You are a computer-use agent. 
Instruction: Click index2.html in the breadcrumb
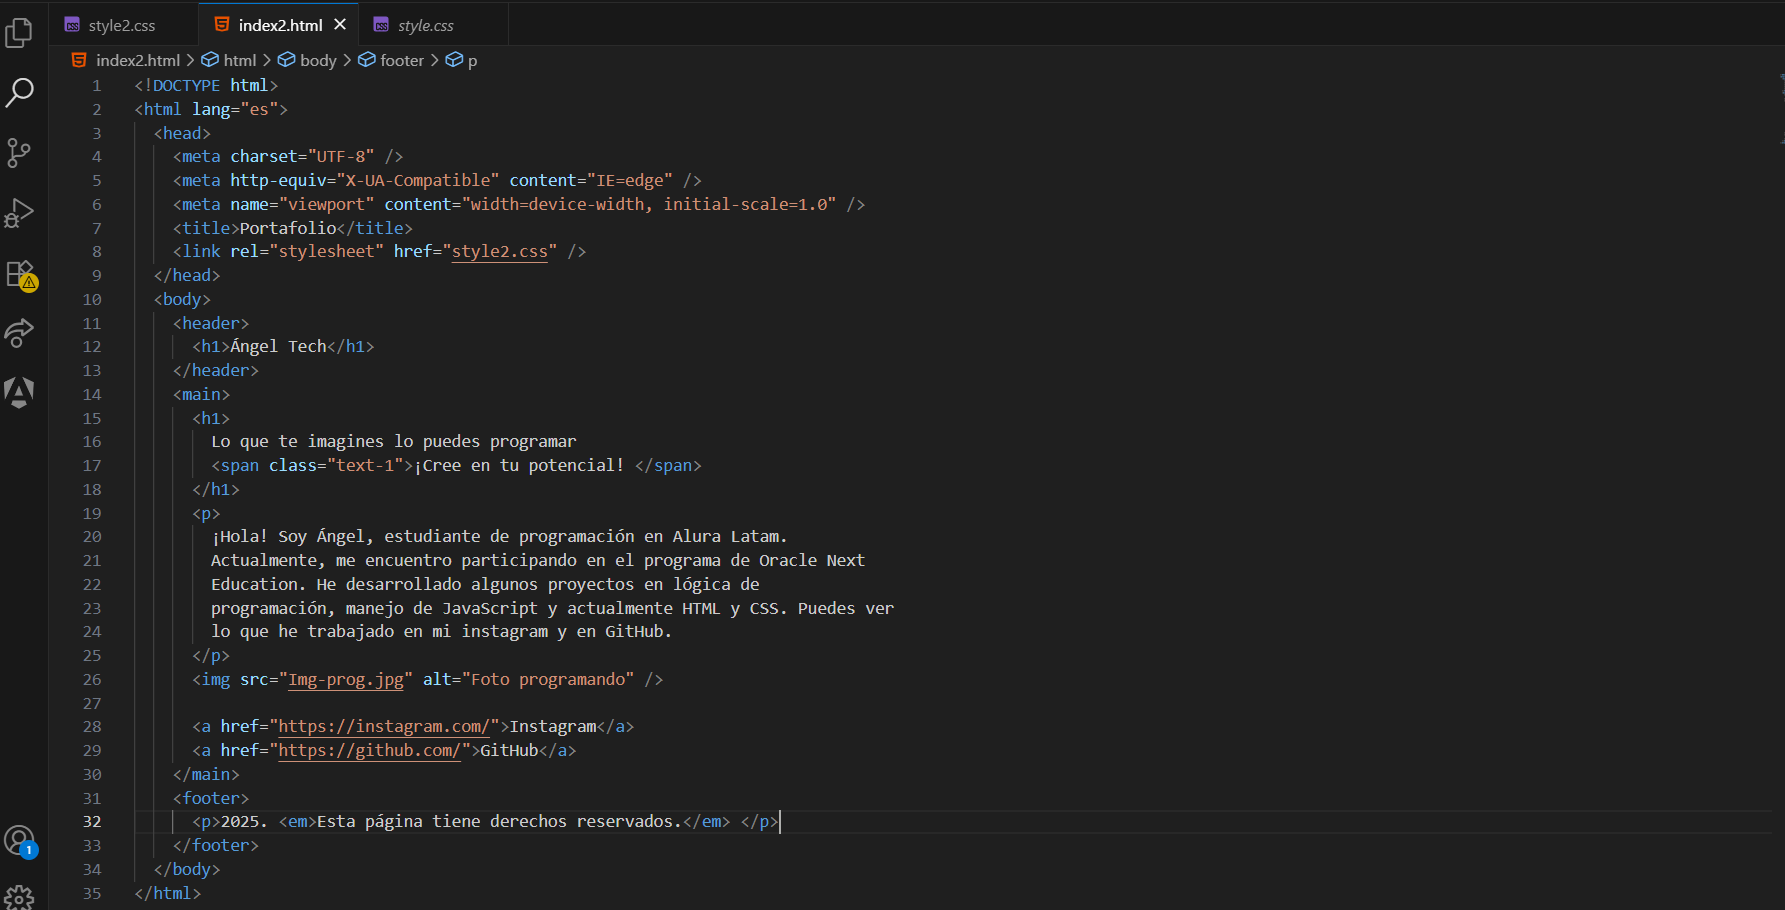click(138, 60)
